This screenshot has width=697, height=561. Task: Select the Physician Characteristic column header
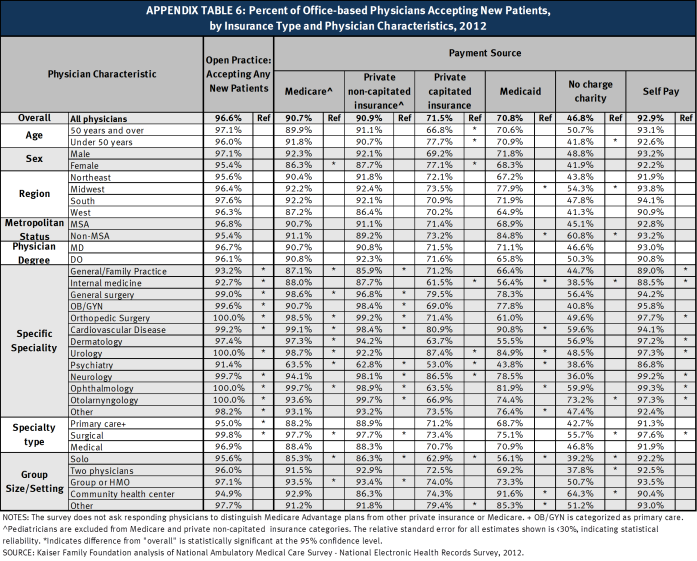103,74
